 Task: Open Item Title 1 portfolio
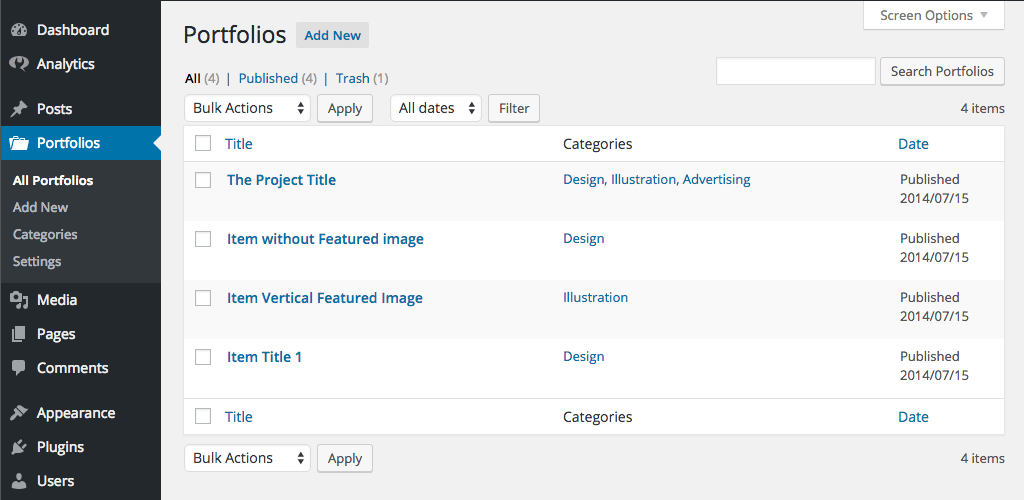click(x=264, y=357)
